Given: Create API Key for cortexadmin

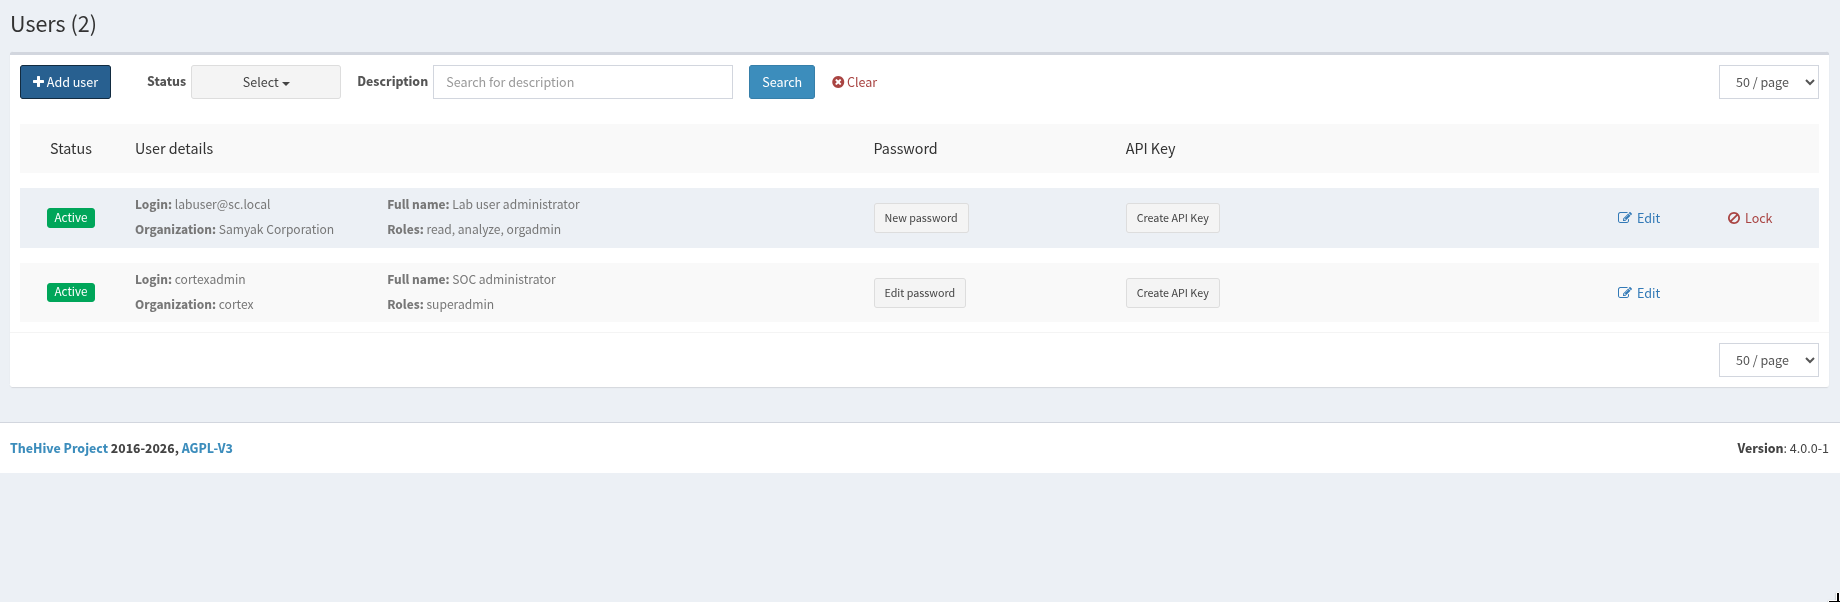Looking at the screenshot, I should 1173,293.
